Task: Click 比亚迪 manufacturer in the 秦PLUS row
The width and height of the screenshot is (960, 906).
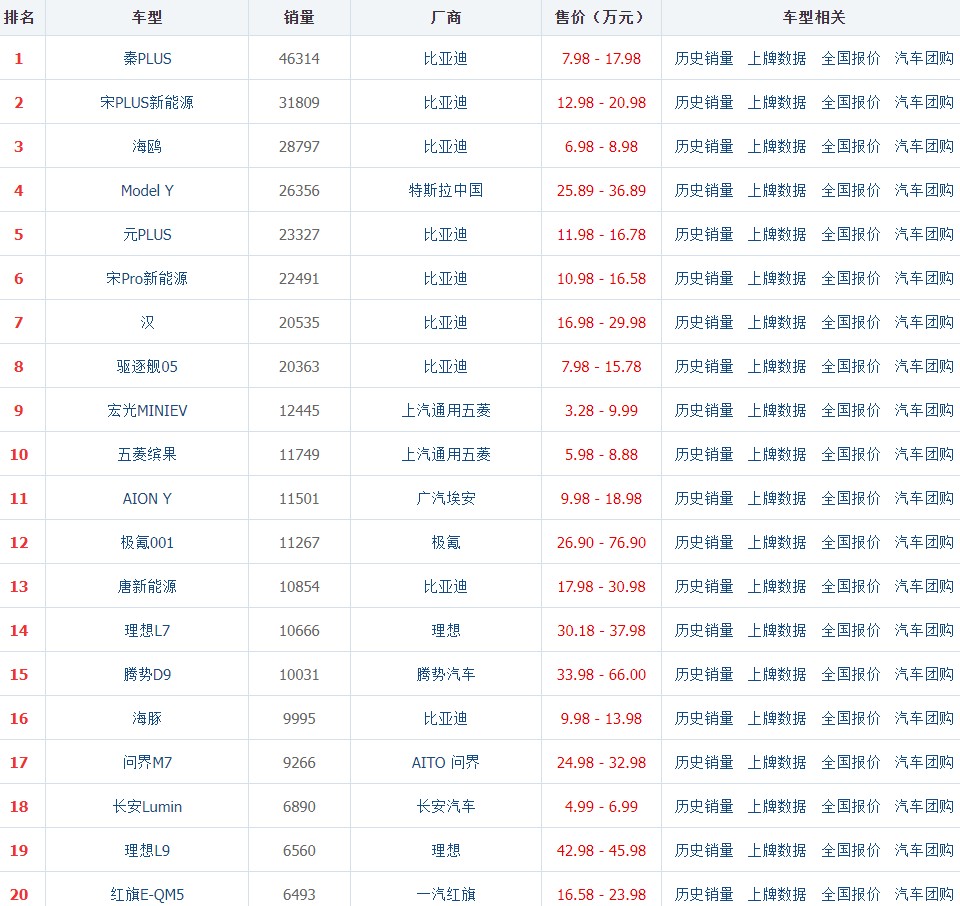Action: (x=446, y=59)
